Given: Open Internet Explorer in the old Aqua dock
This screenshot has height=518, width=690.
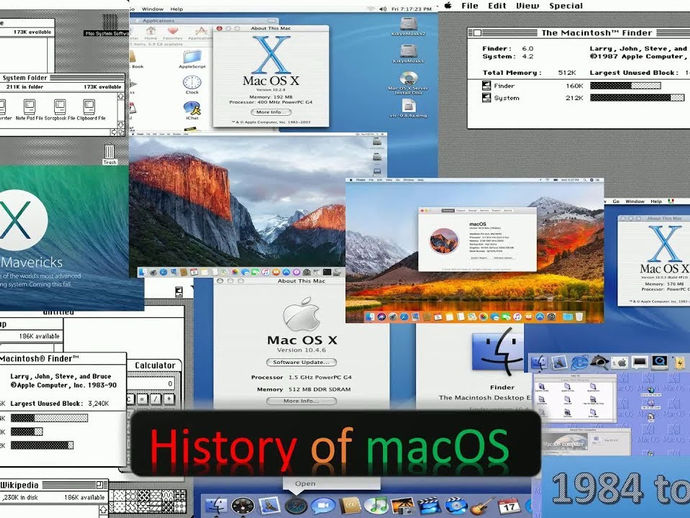Looking at the screenshot, I should [580, 363].
